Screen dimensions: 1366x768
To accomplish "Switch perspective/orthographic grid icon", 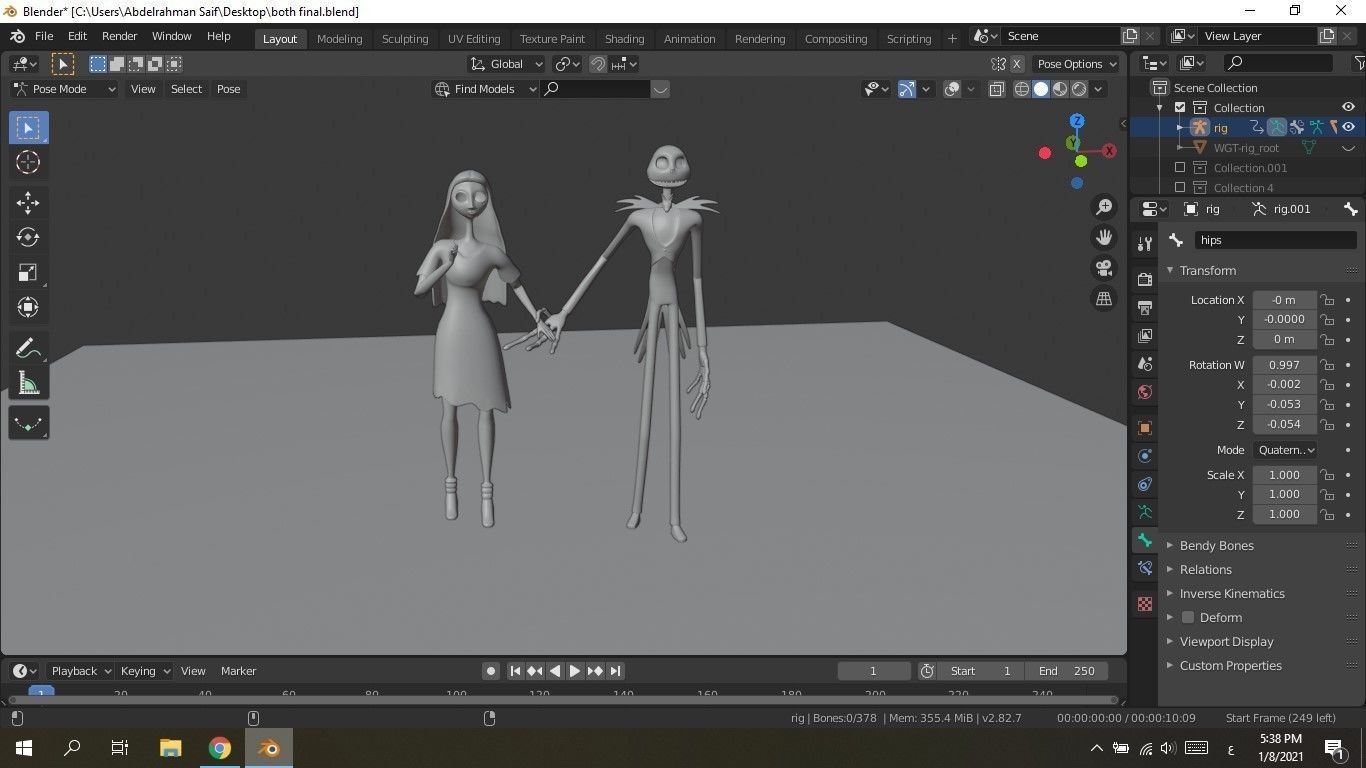I will tap(1104, 298).
